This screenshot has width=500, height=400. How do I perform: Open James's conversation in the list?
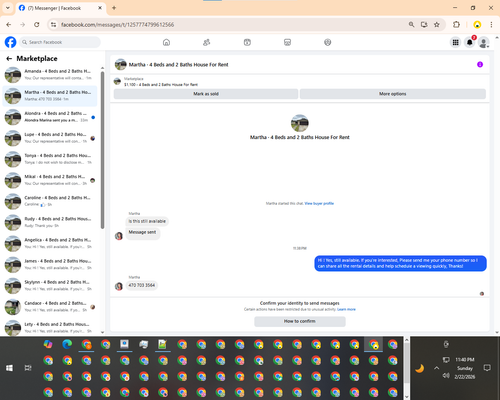pyautogui.click(x=50, y=265)
